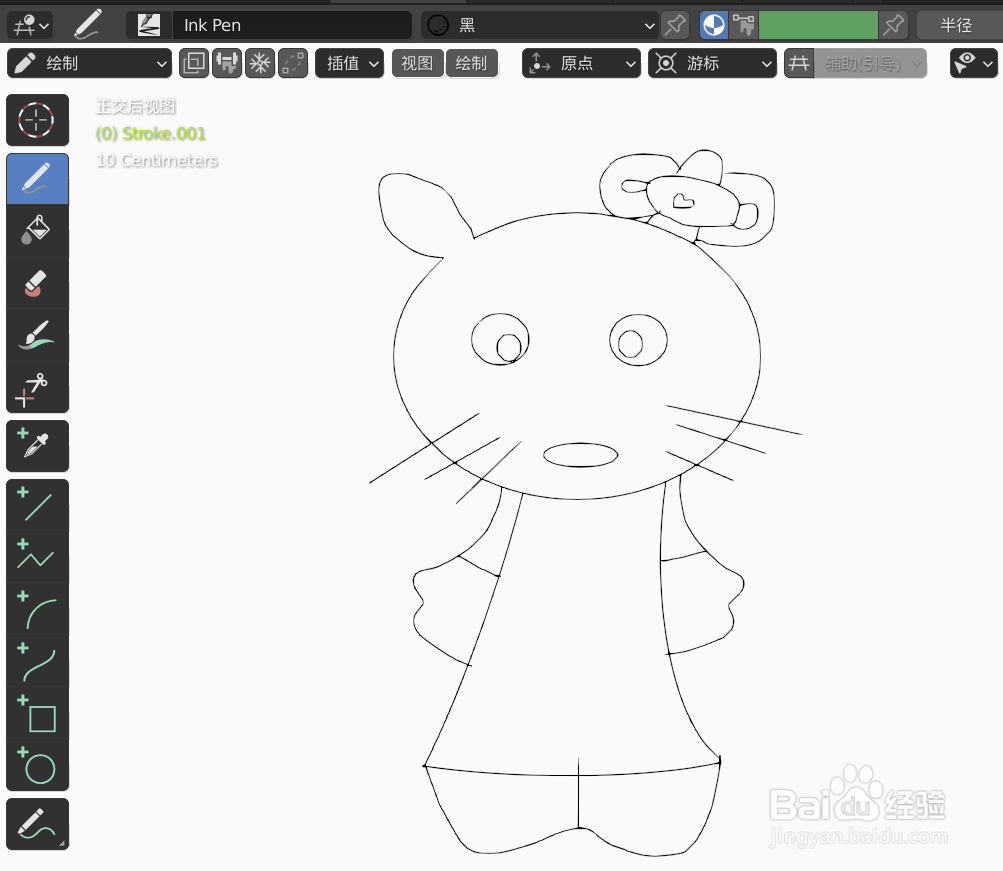Open the 绘制 mode dropdown
The height and width of the screenshot is (871, 1003).
tap(89, 63)
